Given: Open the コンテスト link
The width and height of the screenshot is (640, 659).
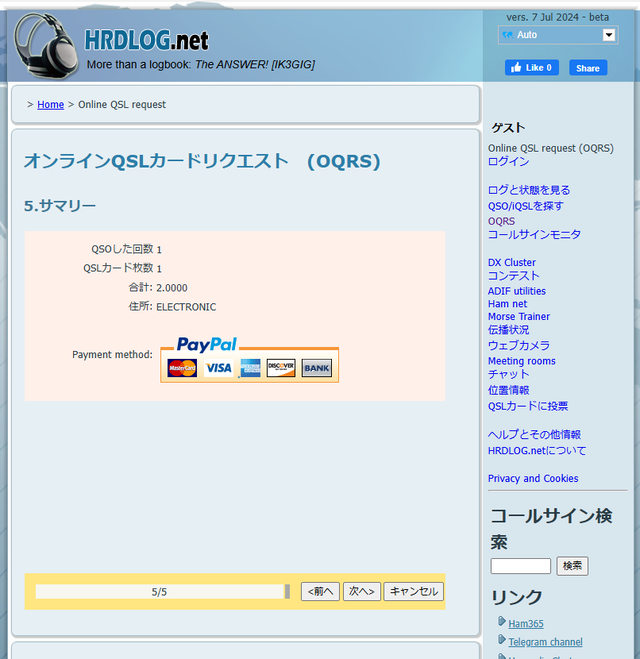Looking at the screenshot, I should point(514,276).
